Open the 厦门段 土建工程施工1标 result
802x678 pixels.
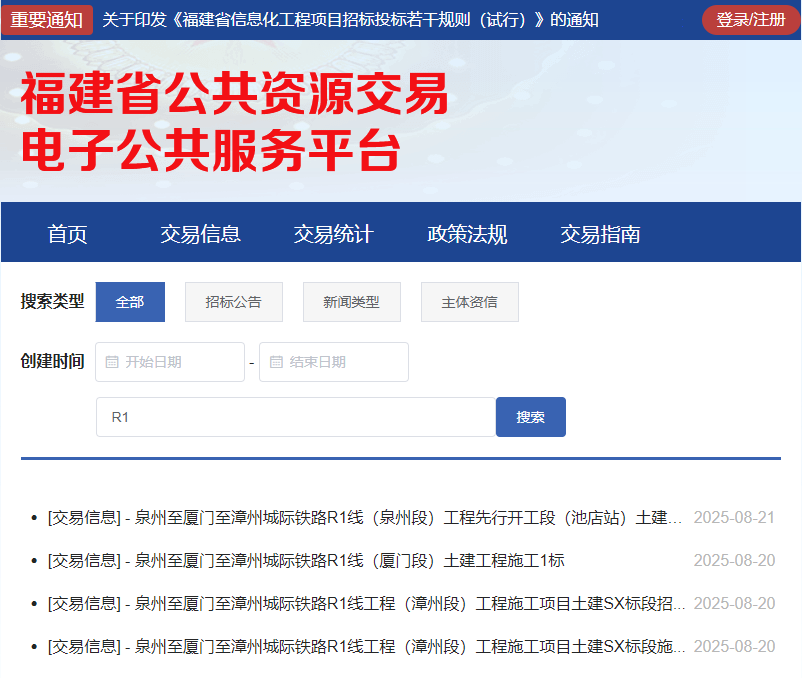(x=306, y=561)
